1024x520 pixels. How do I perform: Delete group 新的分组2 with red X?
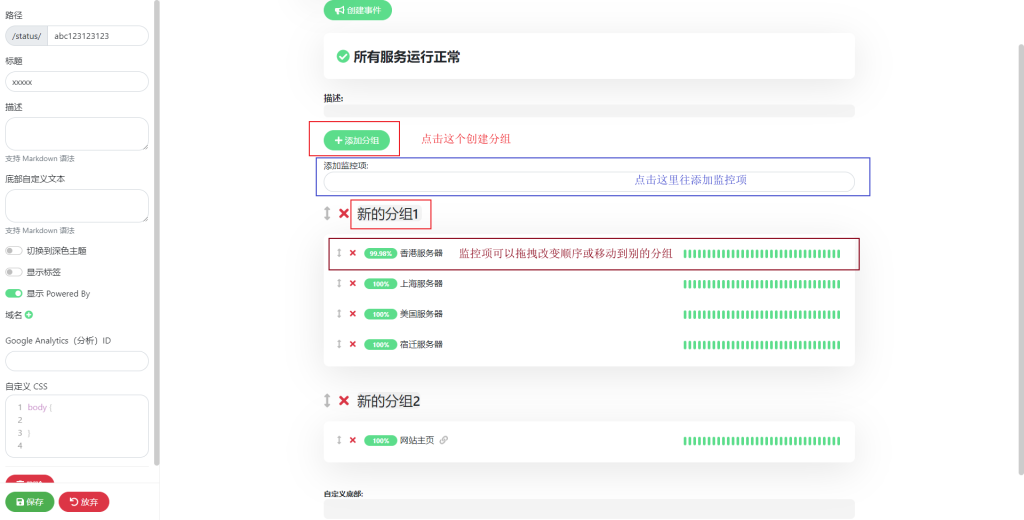[x=344, y=400]
